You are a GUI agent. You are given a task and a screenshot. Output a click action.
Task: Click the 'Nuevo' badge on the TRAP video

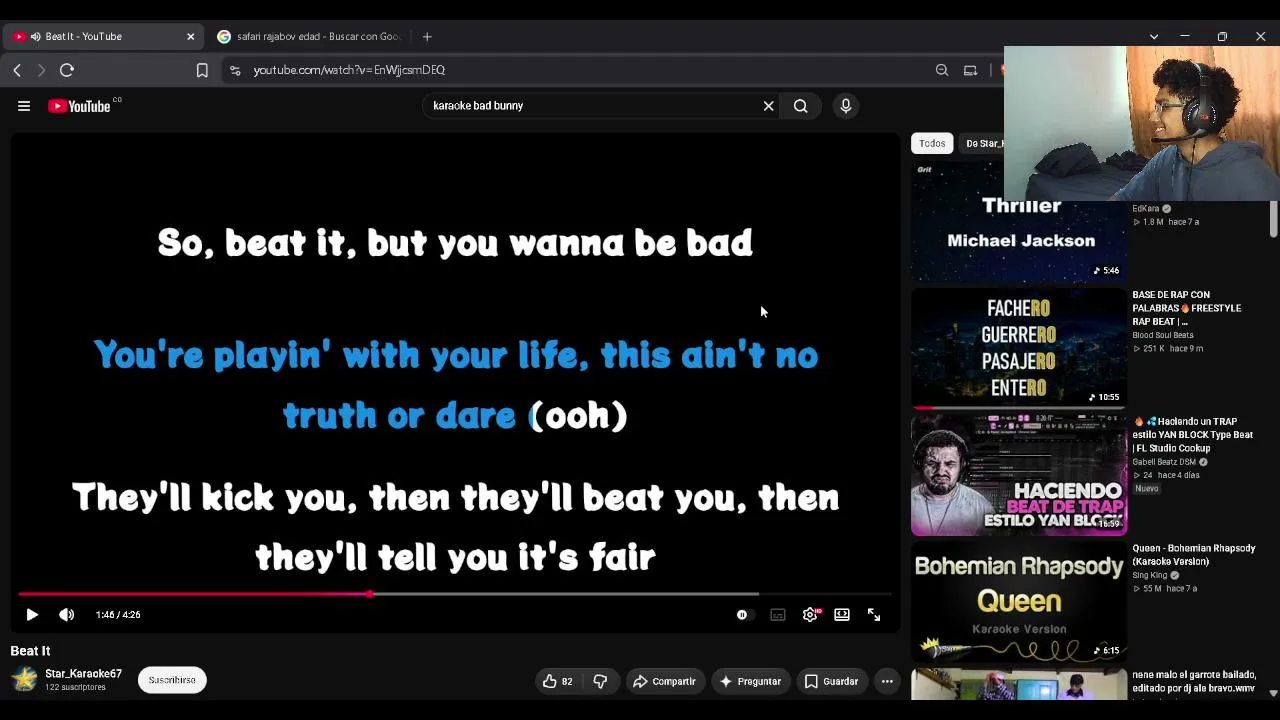click(x=1146, y=489)
